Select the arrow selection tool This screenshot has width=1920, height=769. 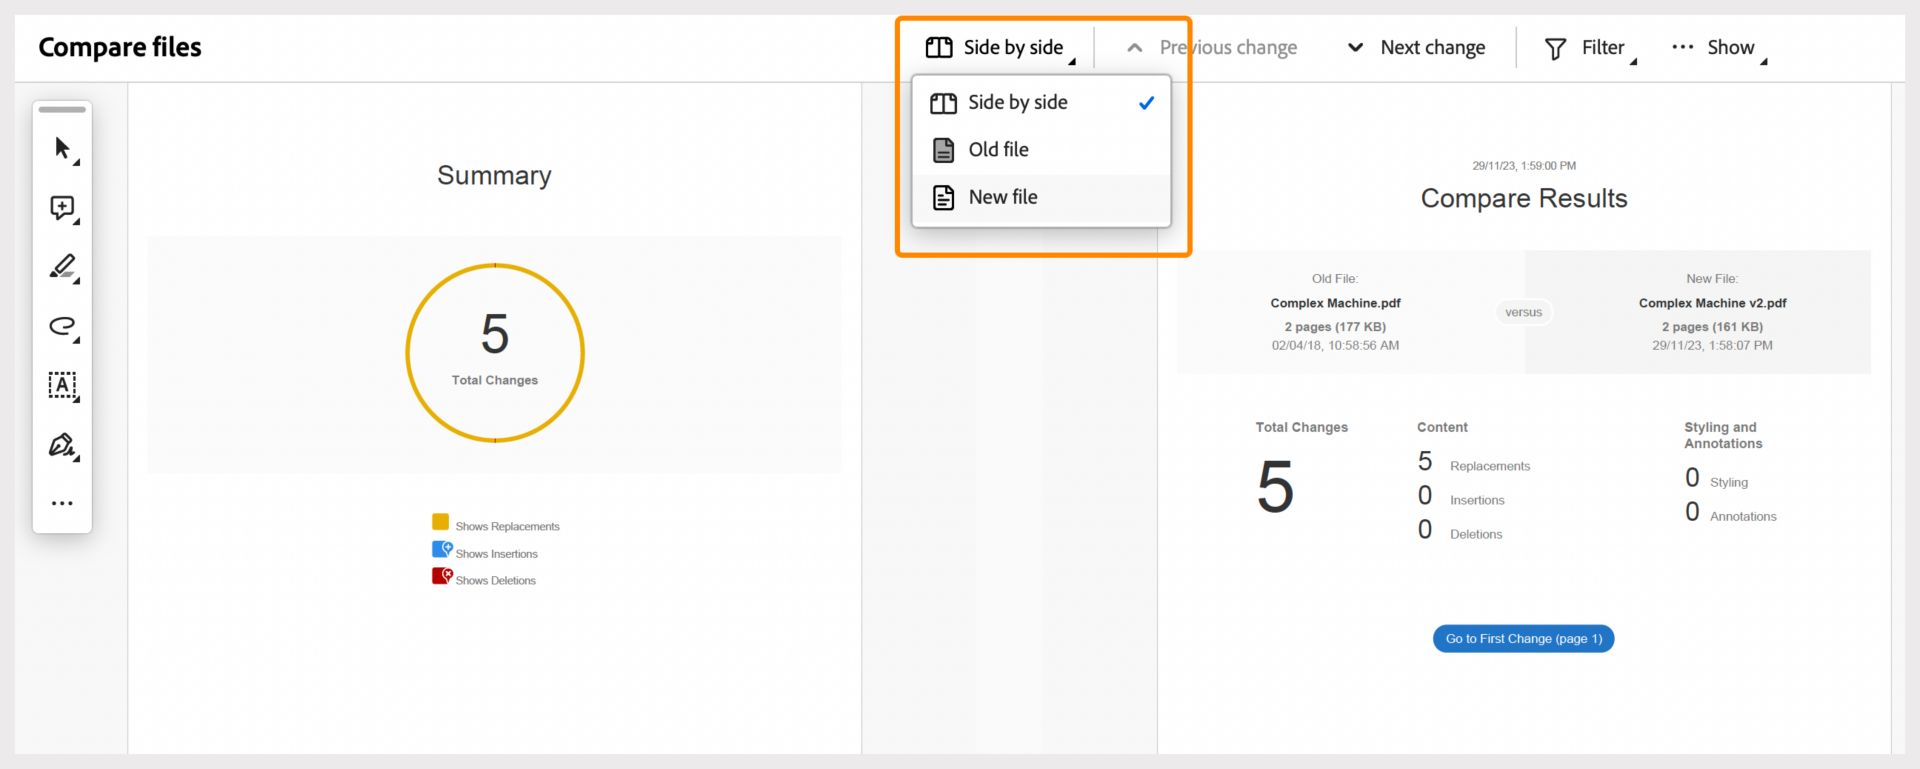pyautogui.click(x=62, y=149)
